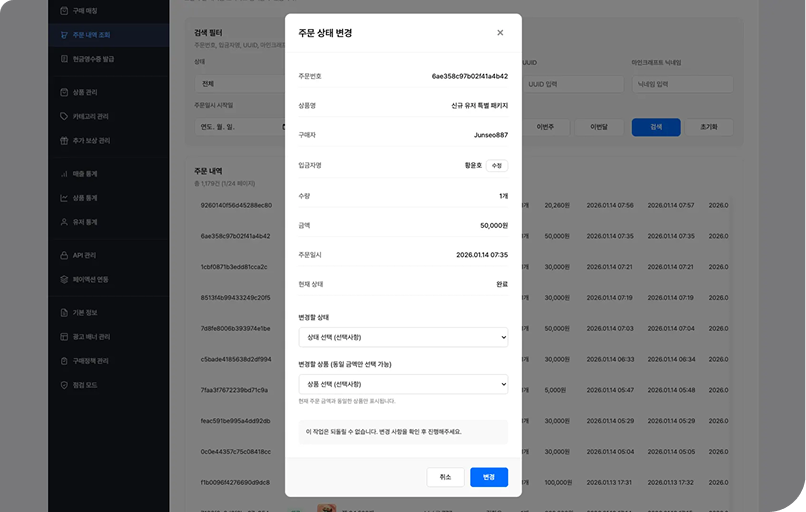Click the 2026.01.14 06:33 timestamp
This screenshot has height=512, width=806.
coord(610,359)
